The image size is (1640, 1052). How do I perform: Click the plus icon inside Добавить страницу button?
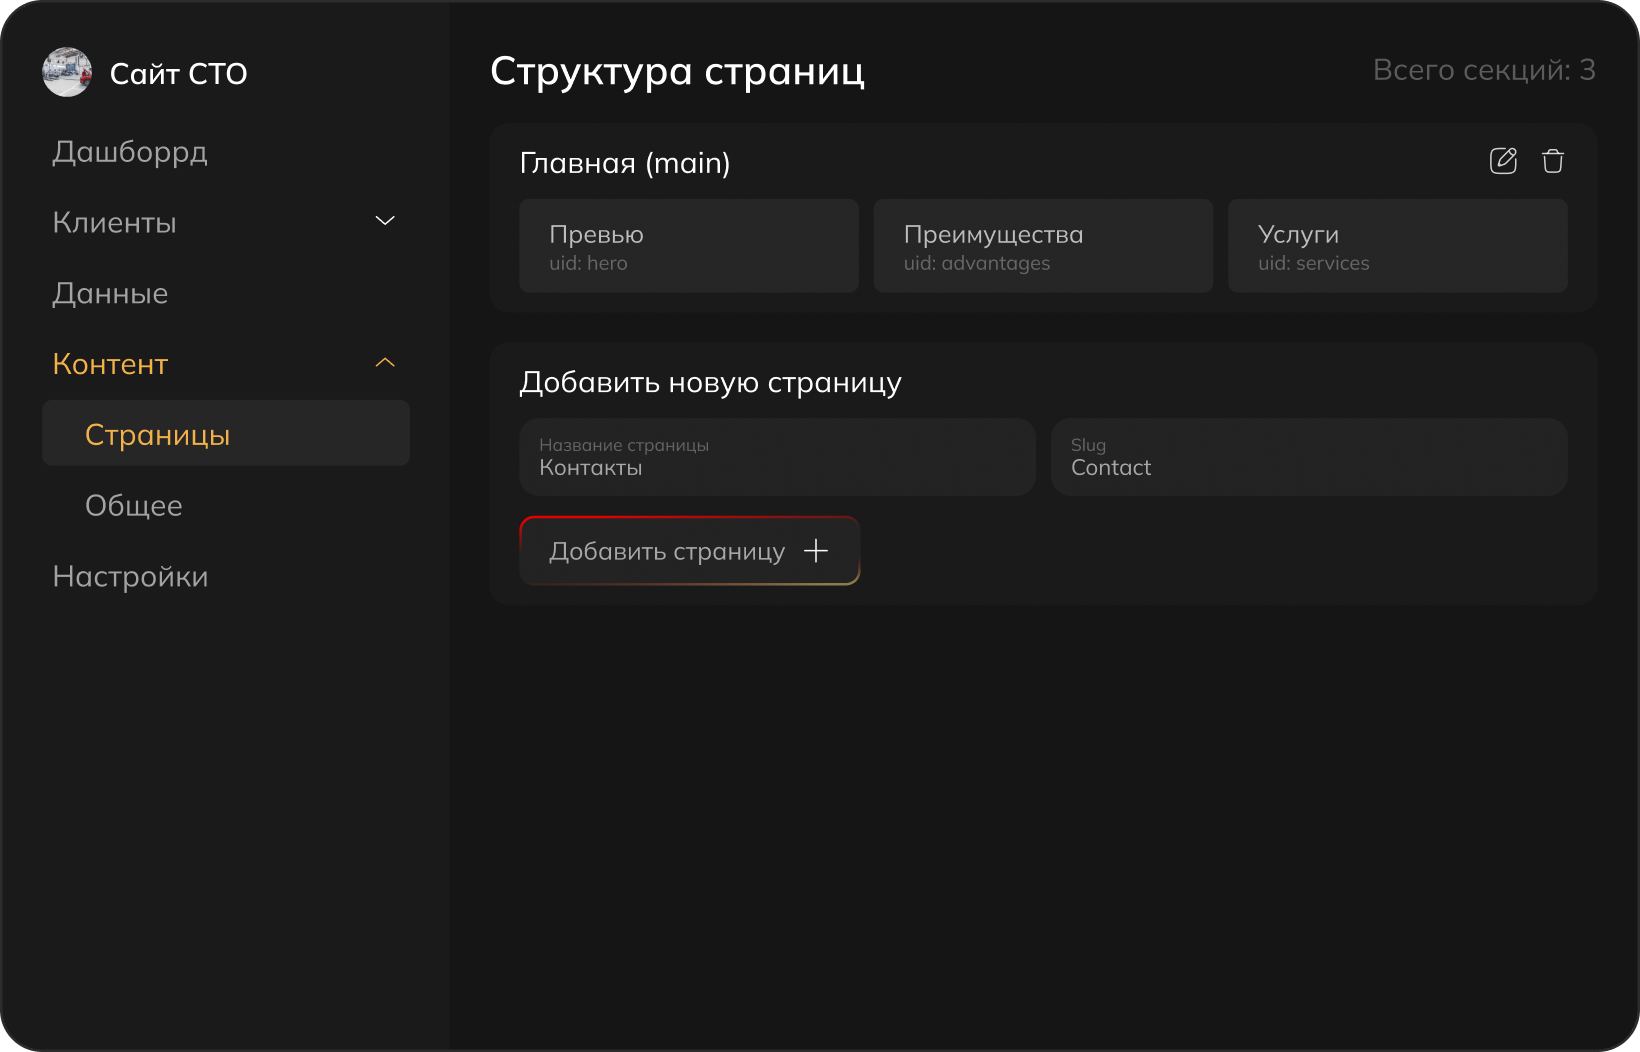tap(818, 550)
